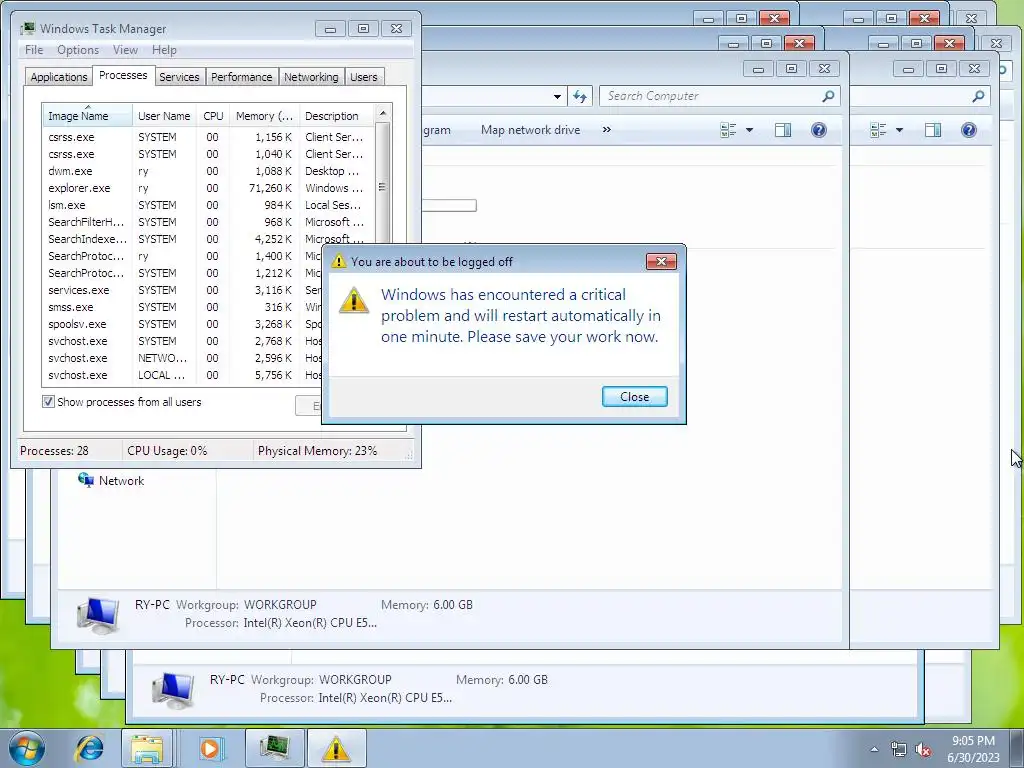The width and height of the screenshot is (1024, 768).
Task: Click the warning icon in dialog title bar
Action: [x=338, y=261]
